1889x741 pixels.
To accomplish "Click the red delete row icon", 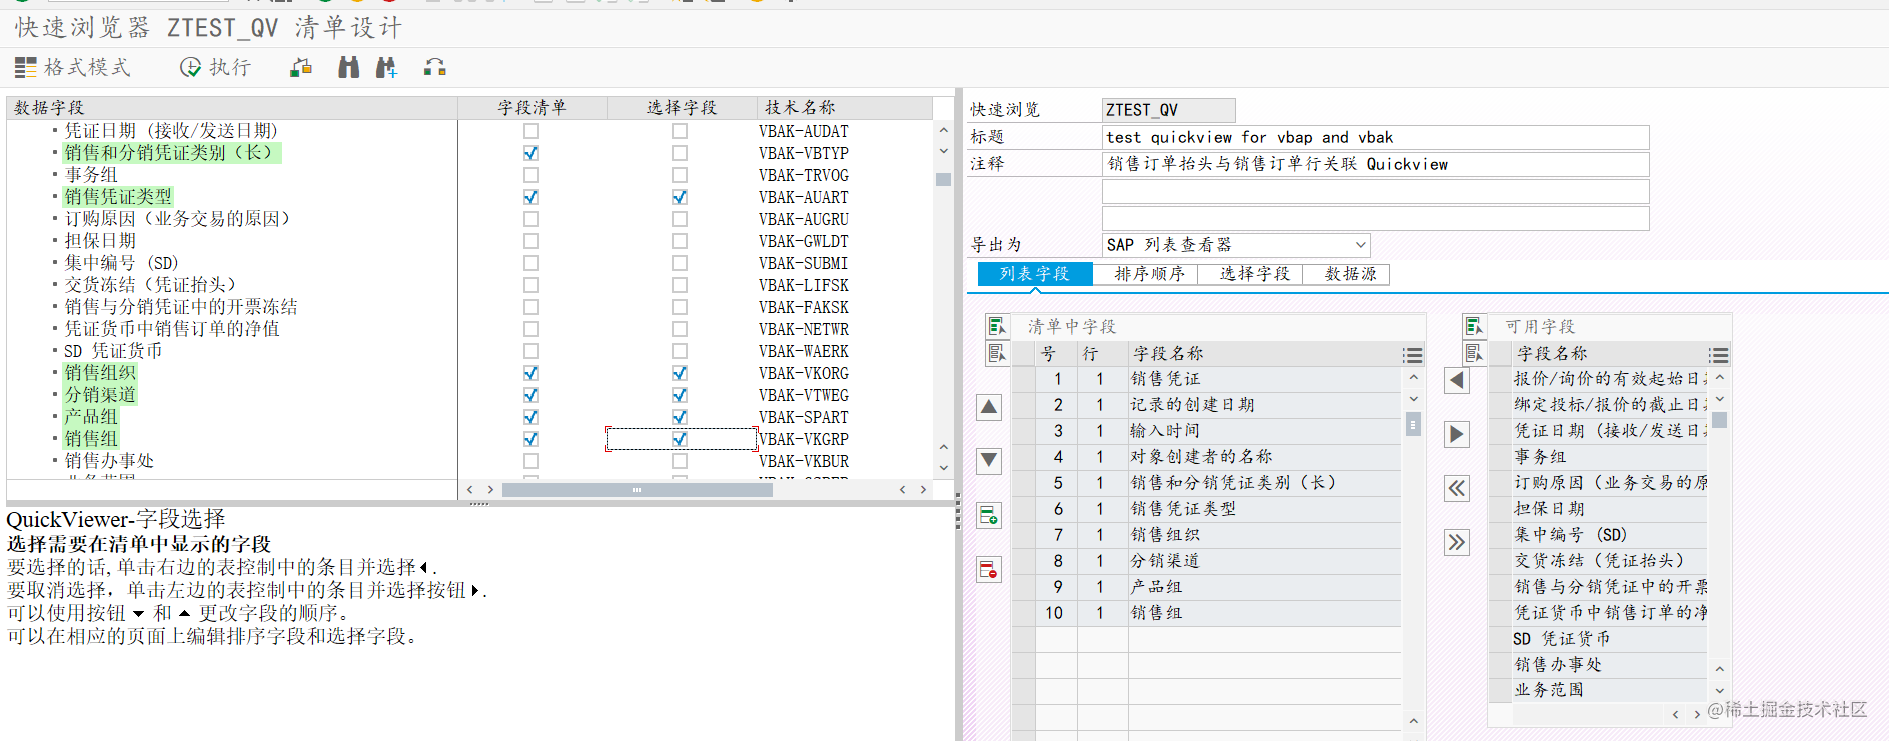I will 989,569.
